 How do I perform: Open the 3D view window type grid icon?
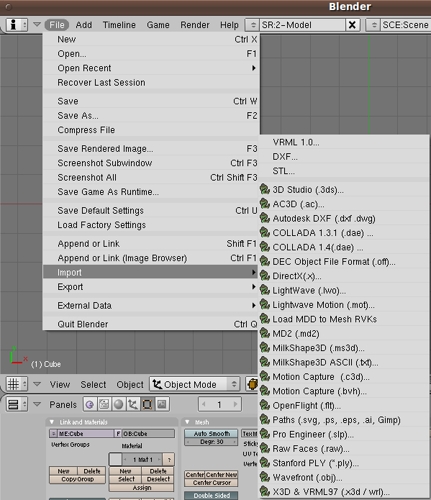tap(17, 384)
